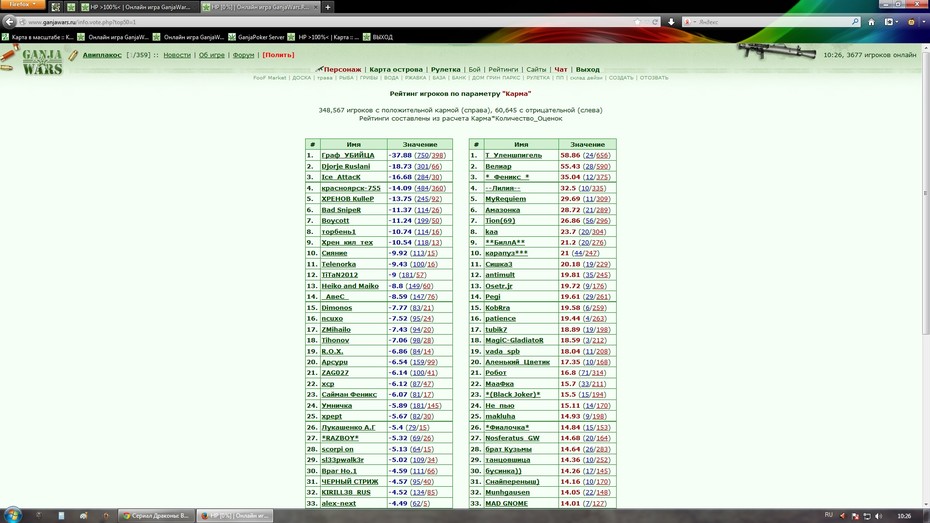The height and width of the screenshot is (523, 930).
Task: Click the taskbar volume speaker icon
Action: click(x=878, y=516)
